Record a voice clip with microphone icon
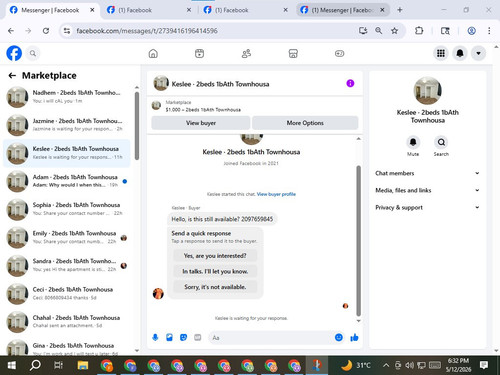This screenshot has width=500, height=375. coord(155,338)
